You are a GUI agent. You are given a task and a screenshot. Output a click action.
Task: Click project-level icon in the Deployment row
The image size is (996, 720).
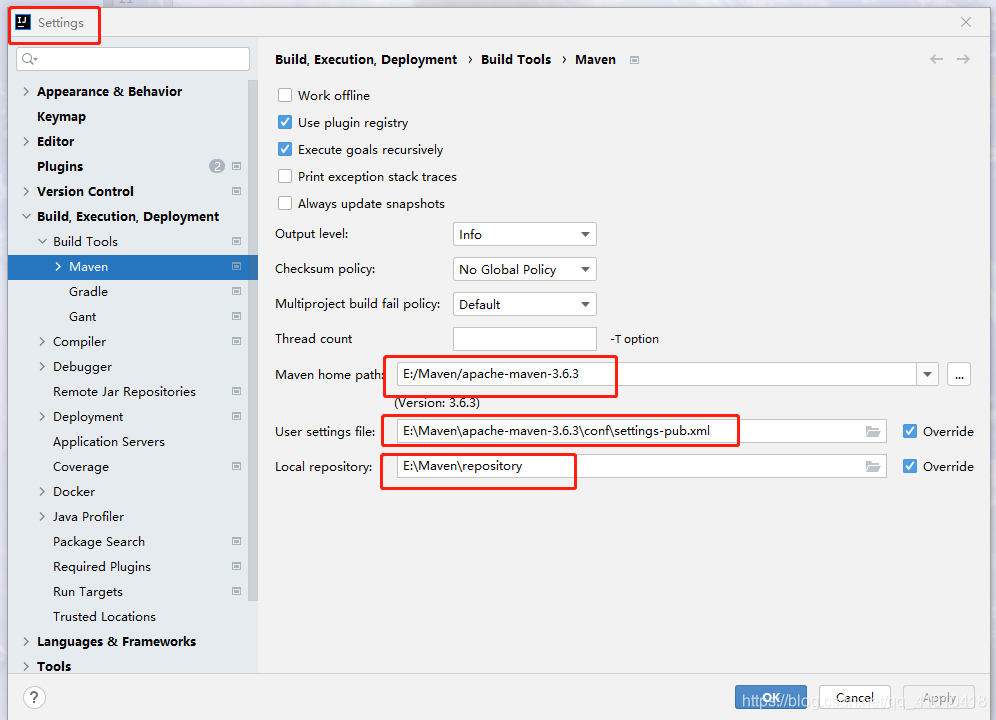coord(236,416)
